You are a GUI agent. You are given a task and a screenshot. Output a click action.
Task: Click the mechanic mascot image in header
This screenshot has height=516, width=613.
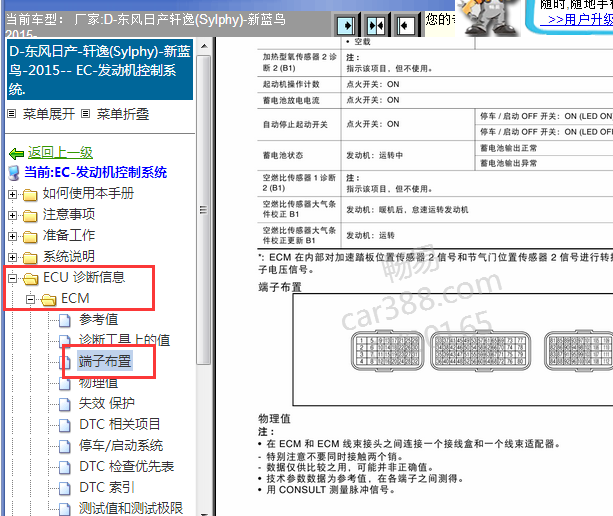(x=488, y=18)
